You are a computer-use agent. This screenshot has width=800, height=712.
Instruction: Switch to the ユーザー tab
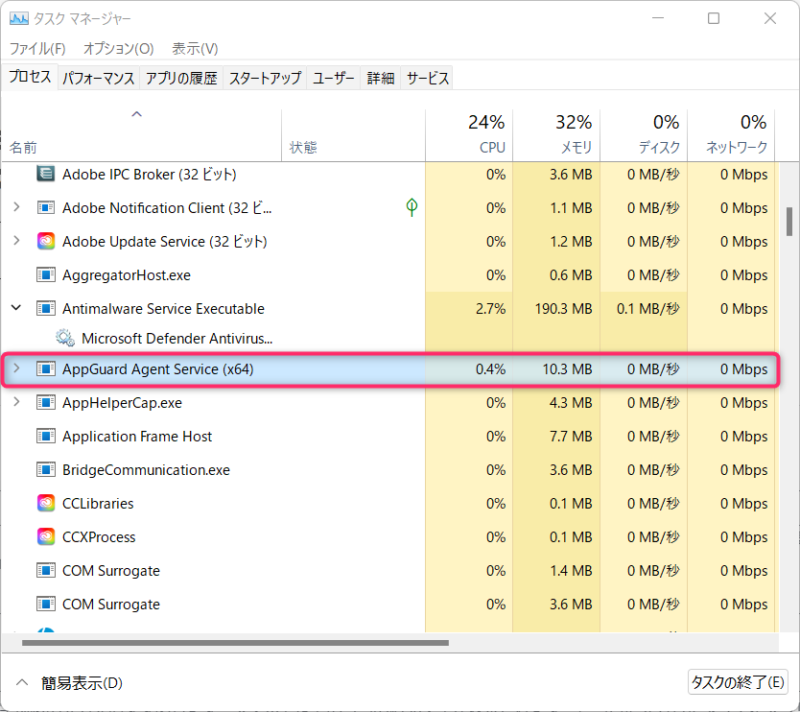[333, 78]
